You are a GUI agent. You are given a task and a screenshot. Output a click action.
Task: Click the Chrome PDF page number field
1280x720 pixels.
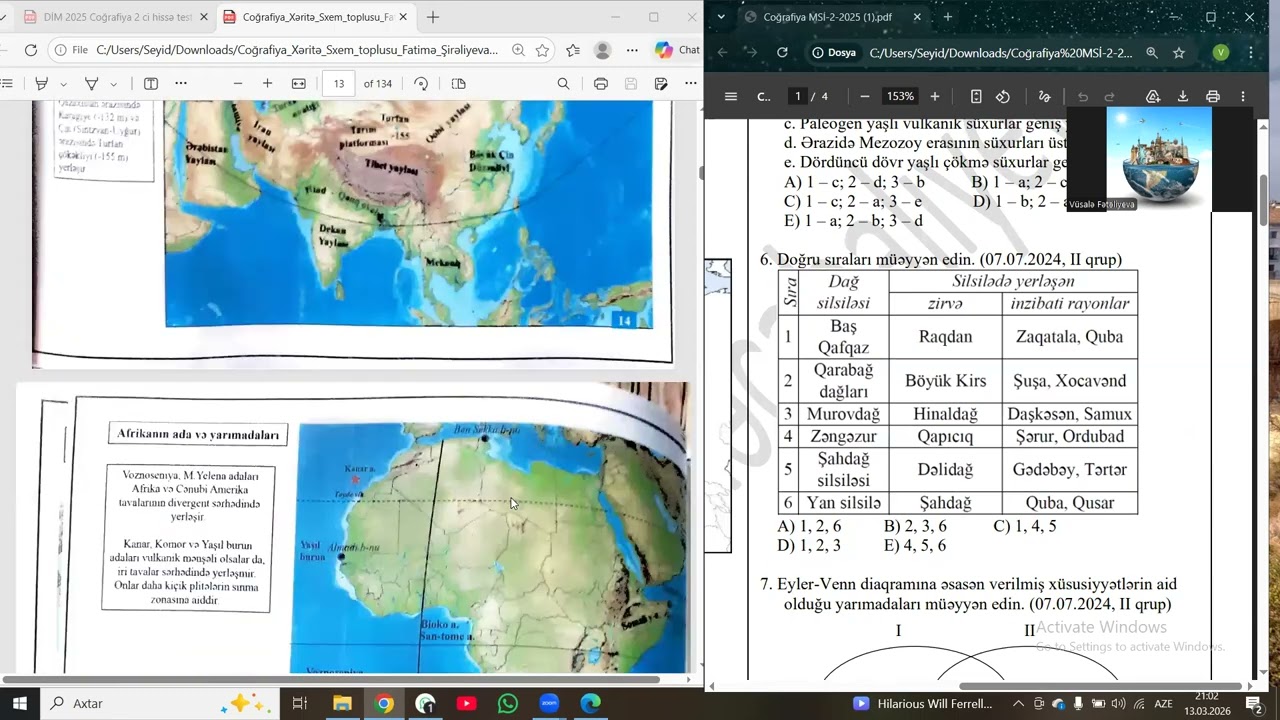(x=798, y=96)
